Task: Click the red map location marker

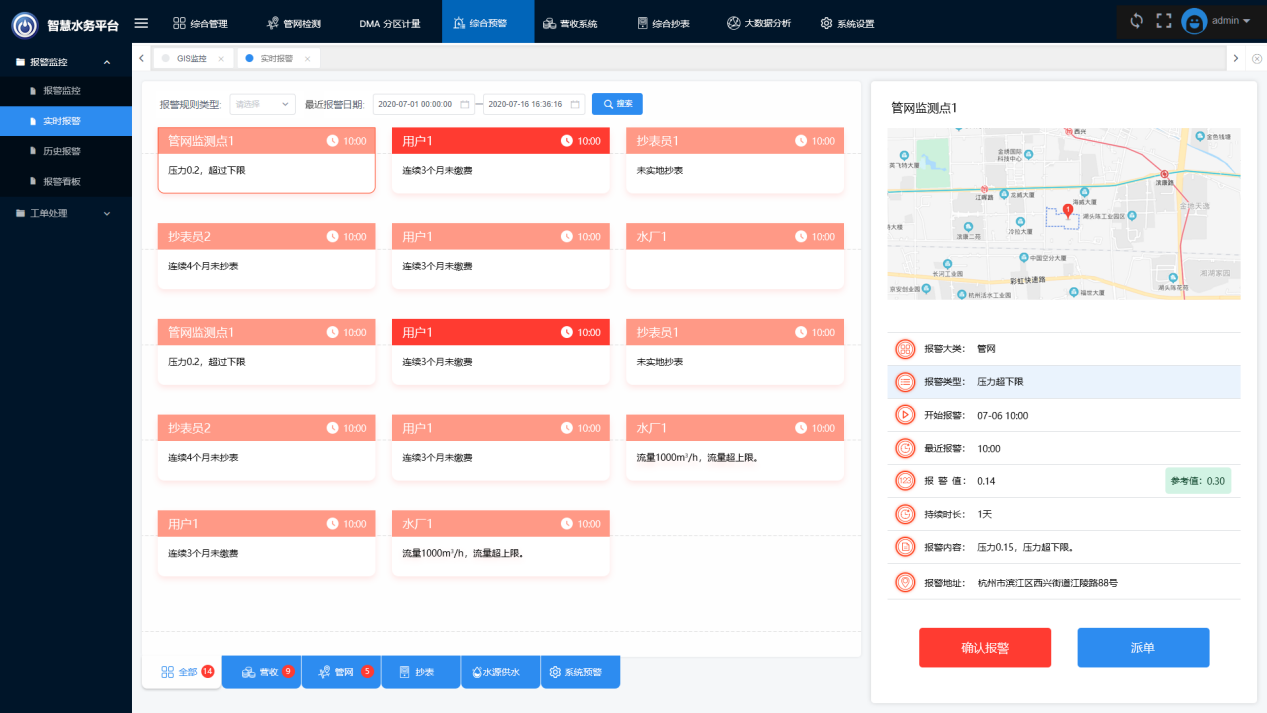Action: pos(1067,210)
